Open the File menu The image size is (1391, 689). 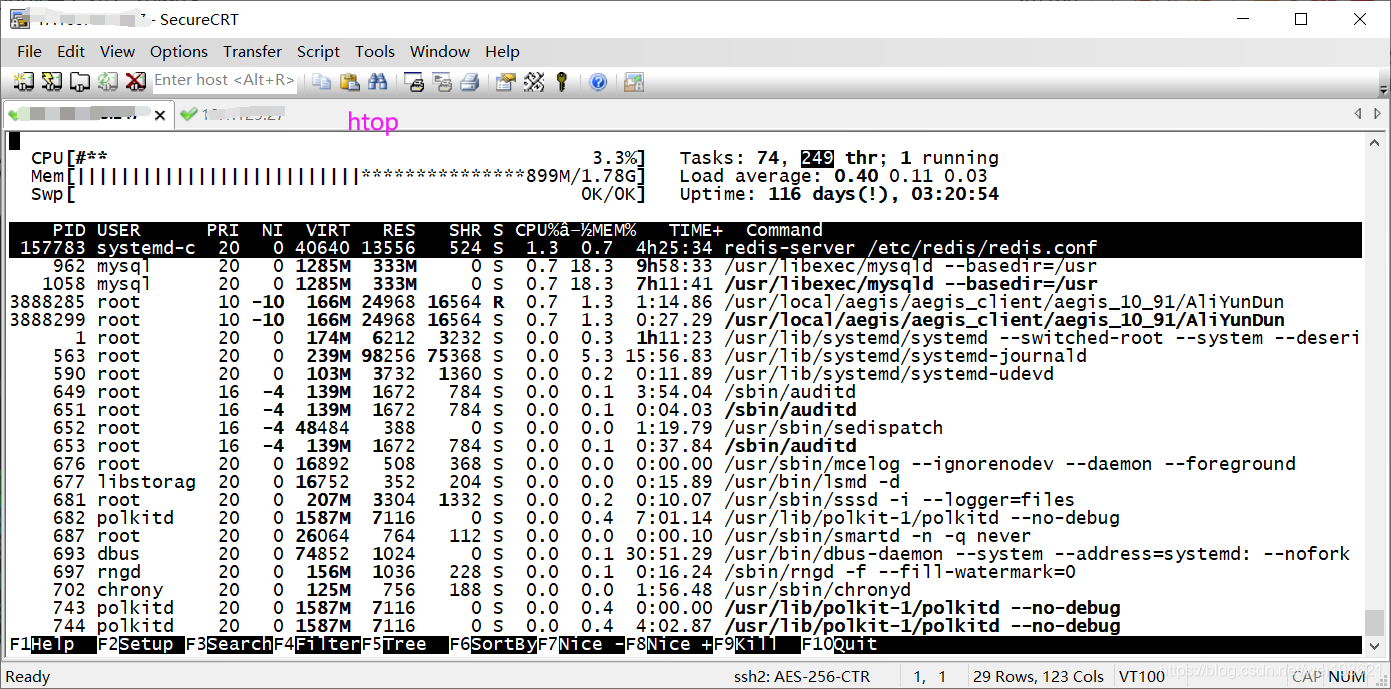click(29, 51)
